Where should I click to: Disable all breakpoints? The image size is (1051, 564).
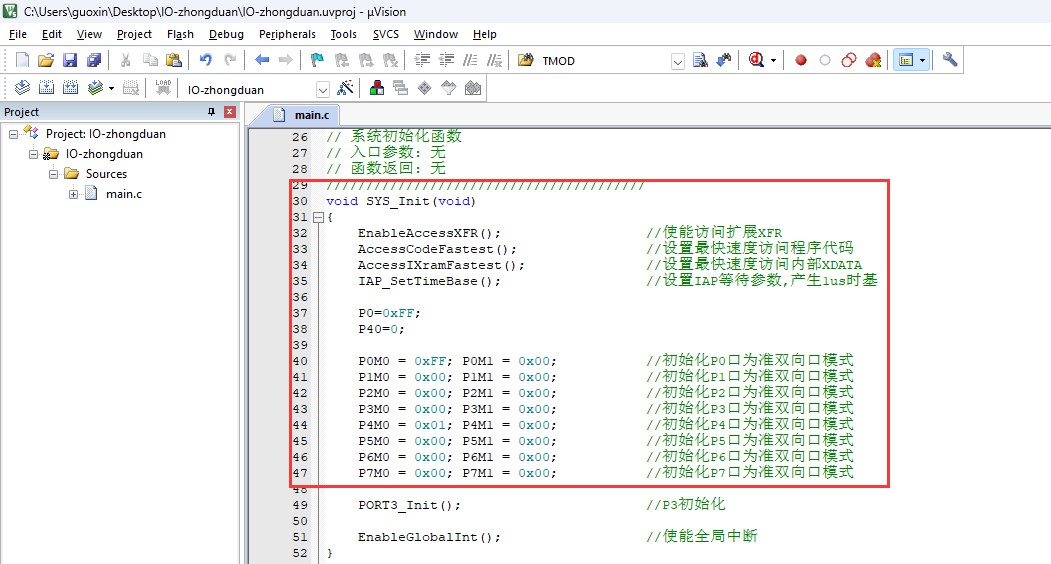click(849, 60)
